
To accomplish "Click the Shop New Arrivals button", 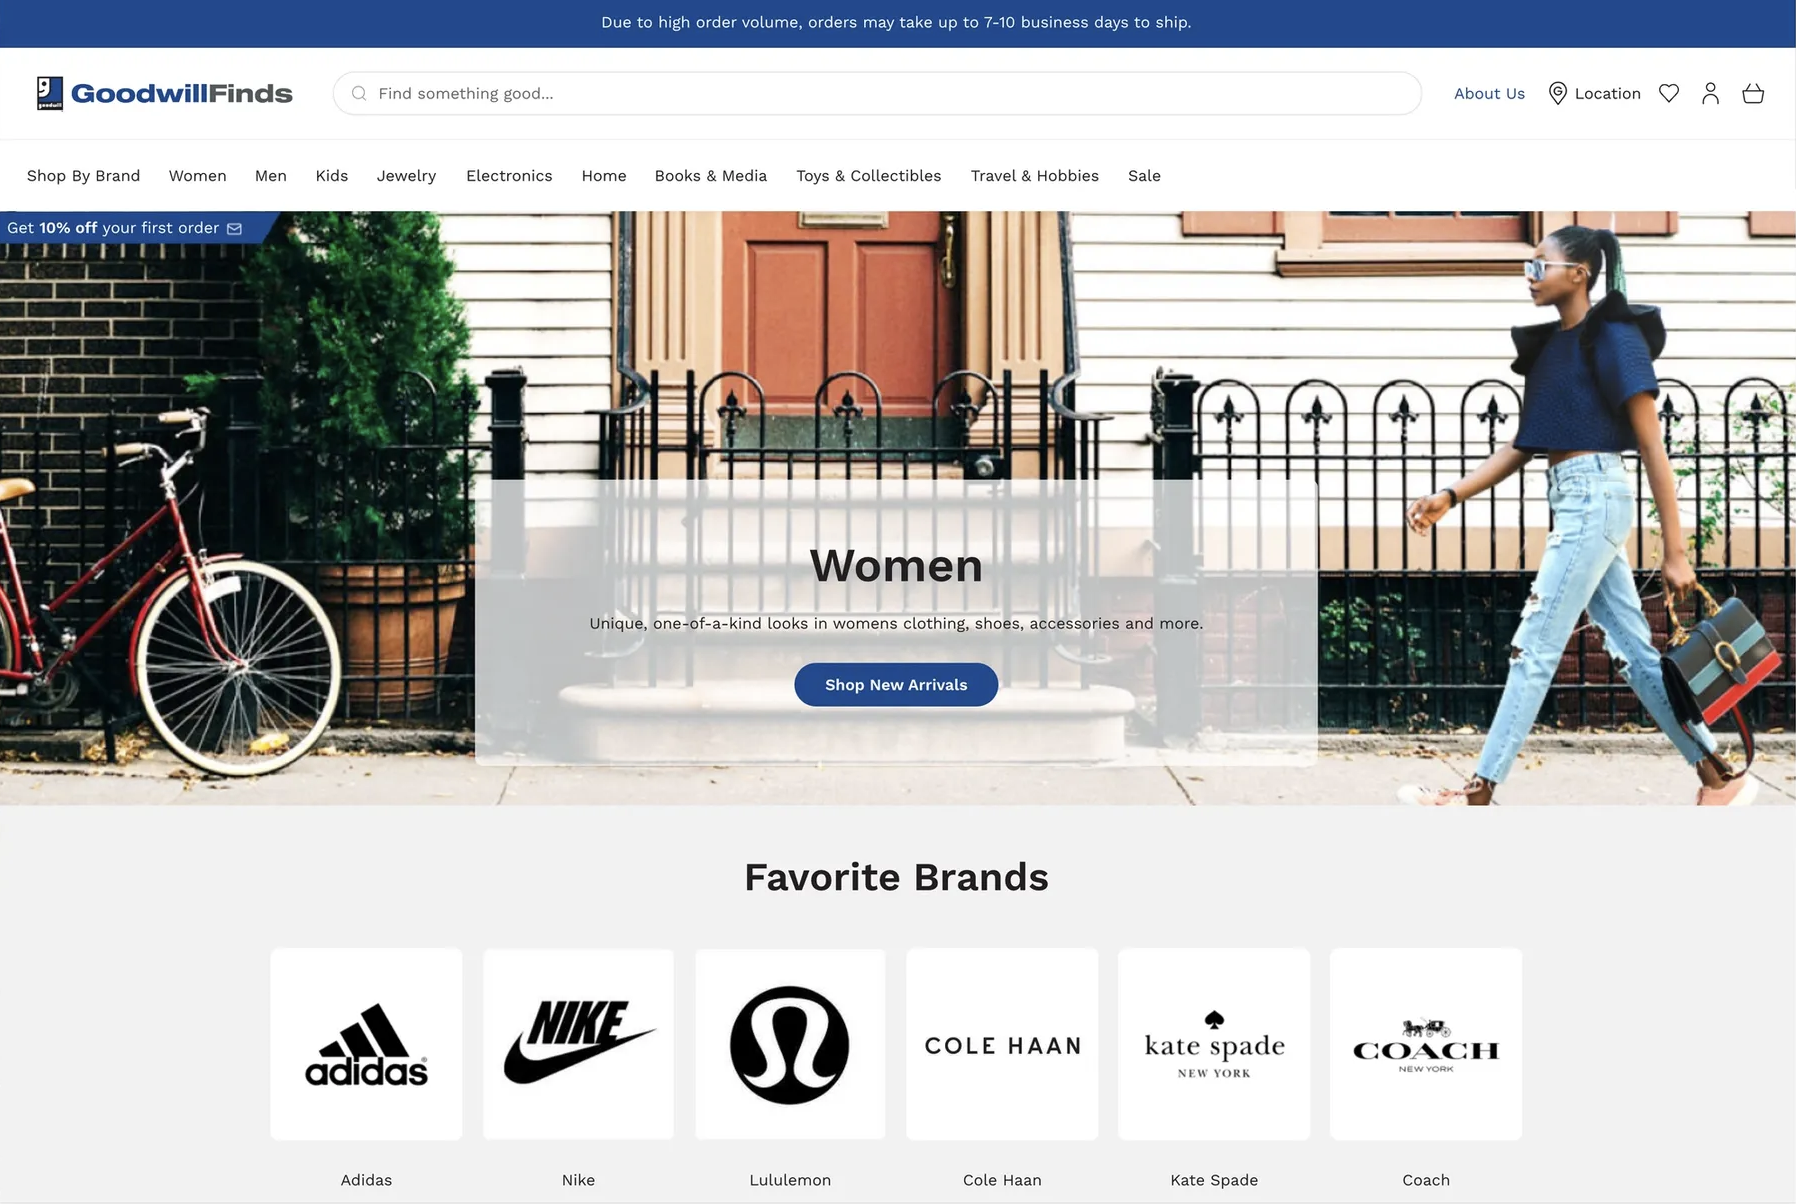I will [896, 685].
